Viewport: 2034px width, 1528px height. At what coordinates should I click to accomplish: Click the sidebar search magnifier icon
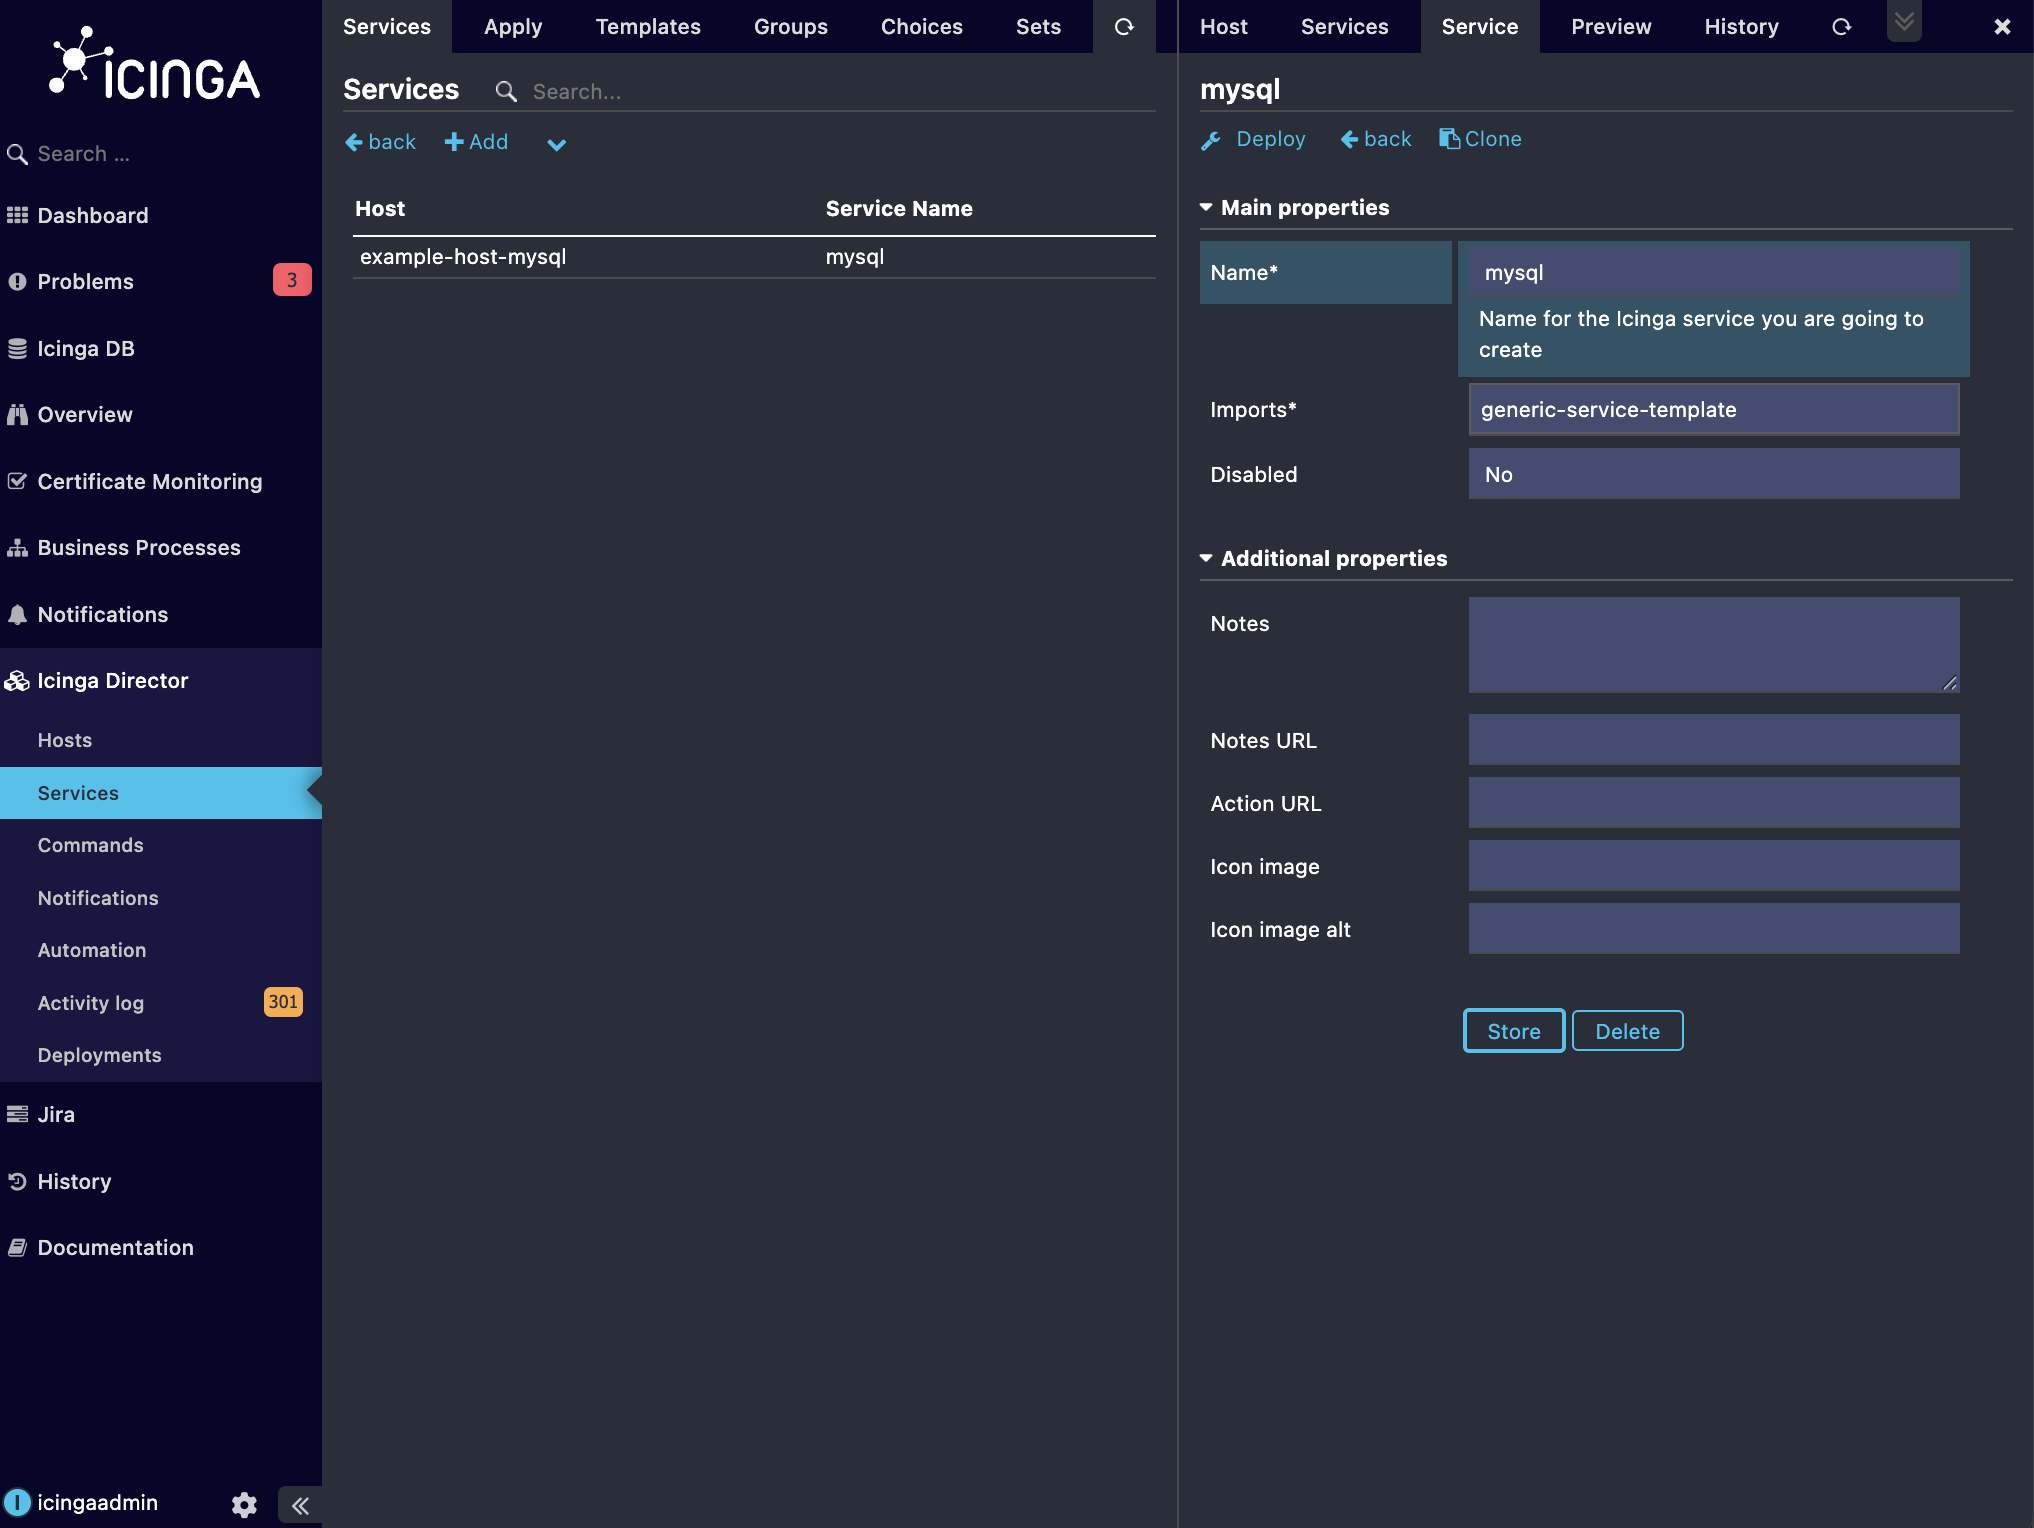coord(17,154)
